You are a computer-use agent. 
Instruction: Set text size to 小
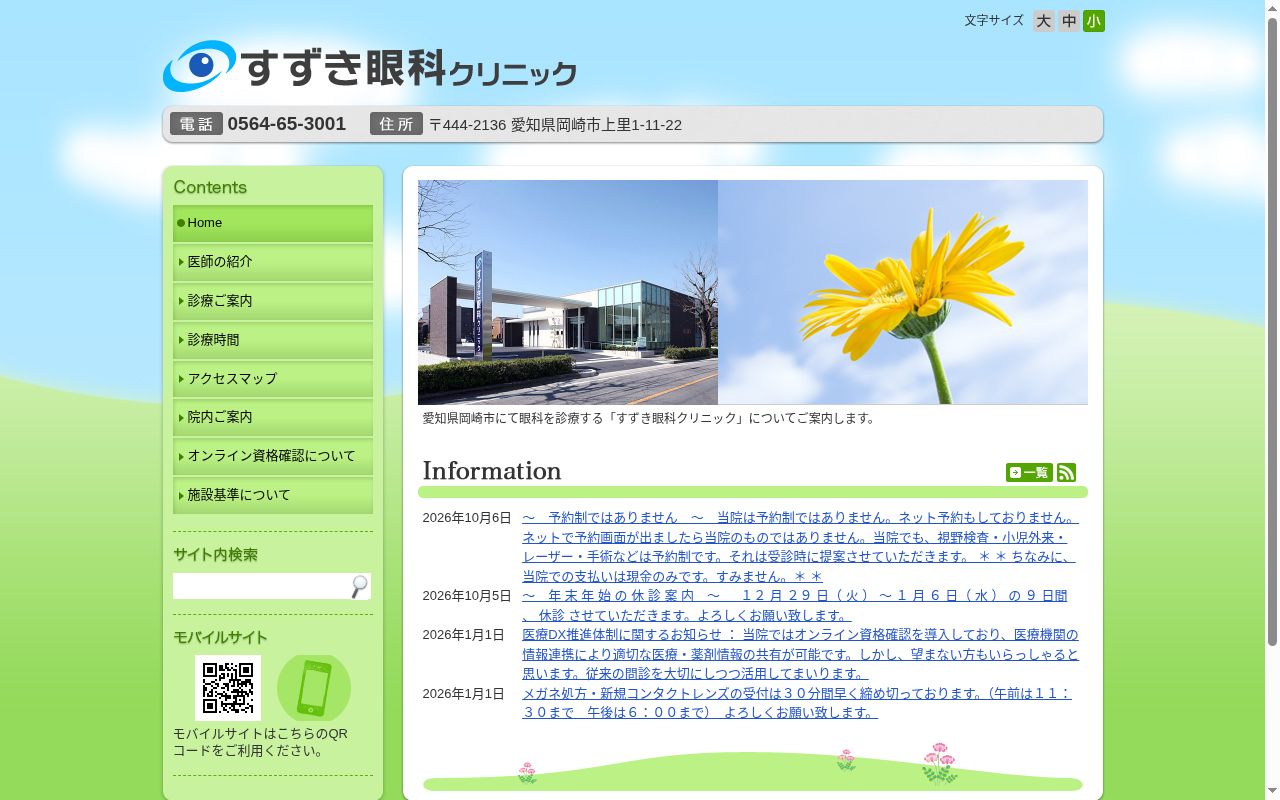point(1094,21)
